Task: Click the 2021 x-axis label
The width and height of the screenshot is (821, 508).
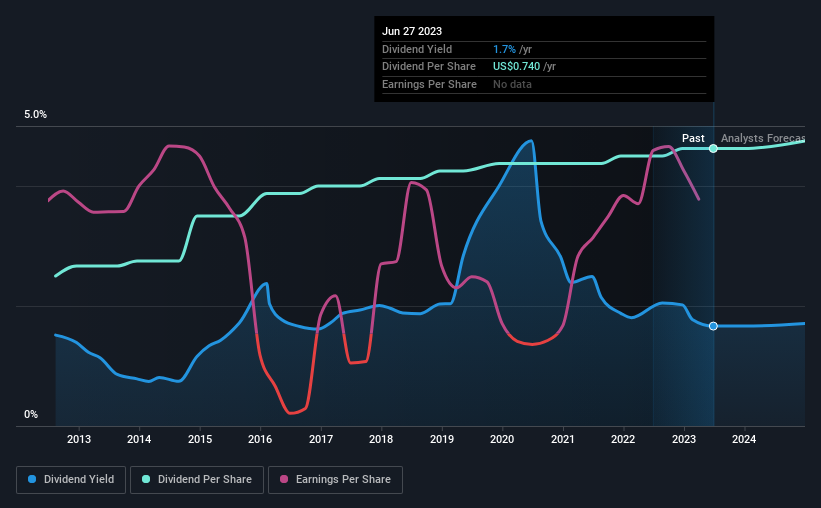Action: 563,439
